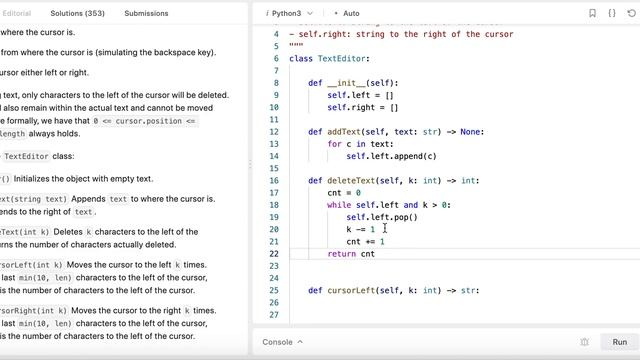Click the 'return cnt' line
Image resolution: width=640 pixels, height=360 pixels.
pyautogui.click(x=351, y=254)
